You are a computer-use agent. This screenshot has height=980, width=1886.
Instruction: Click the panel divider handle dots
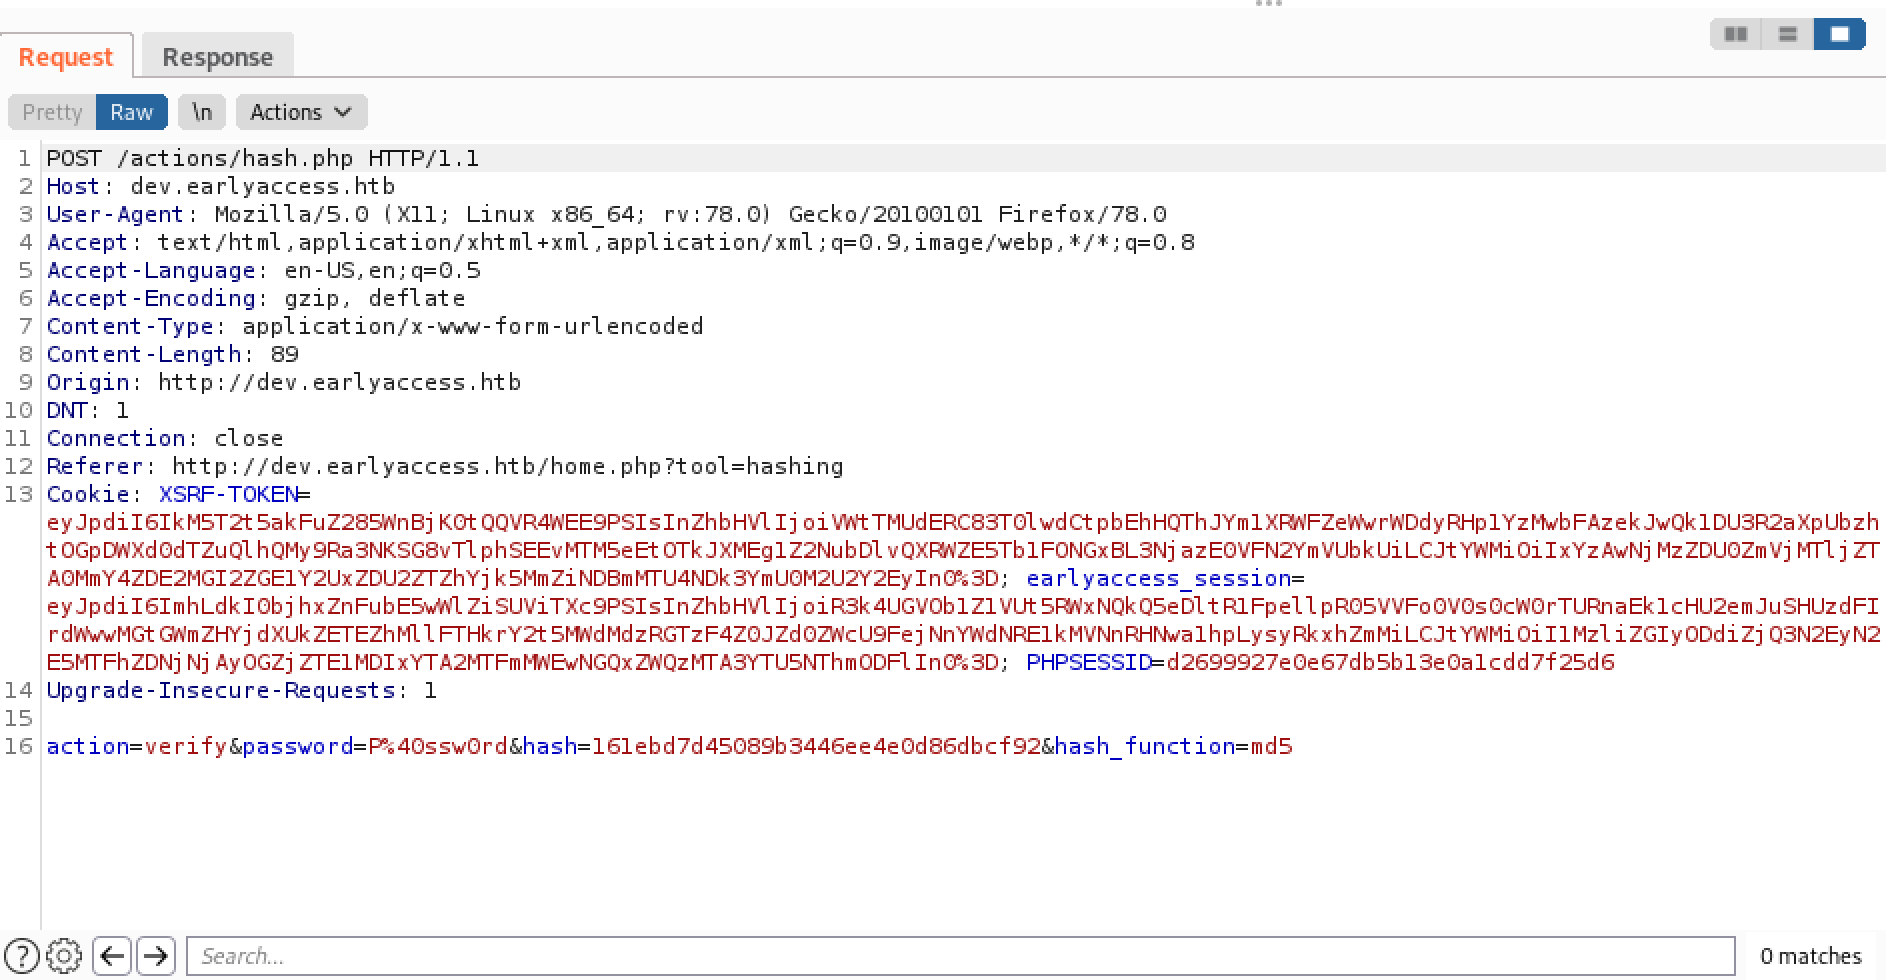(x=1268, y=4)
